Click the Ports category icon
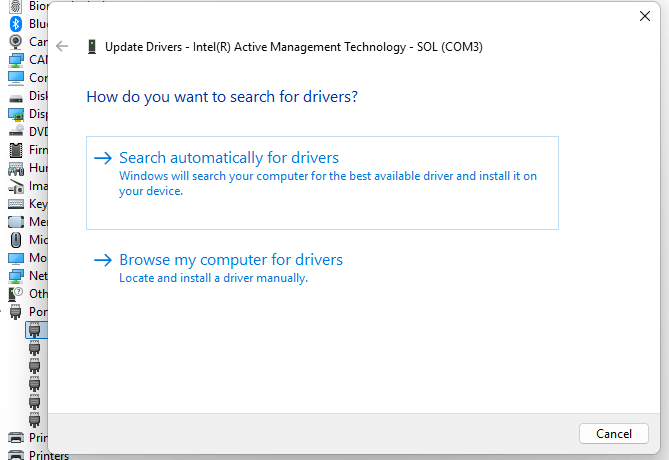This screenshot has width=669, height=460. click(x=16, y=312)
